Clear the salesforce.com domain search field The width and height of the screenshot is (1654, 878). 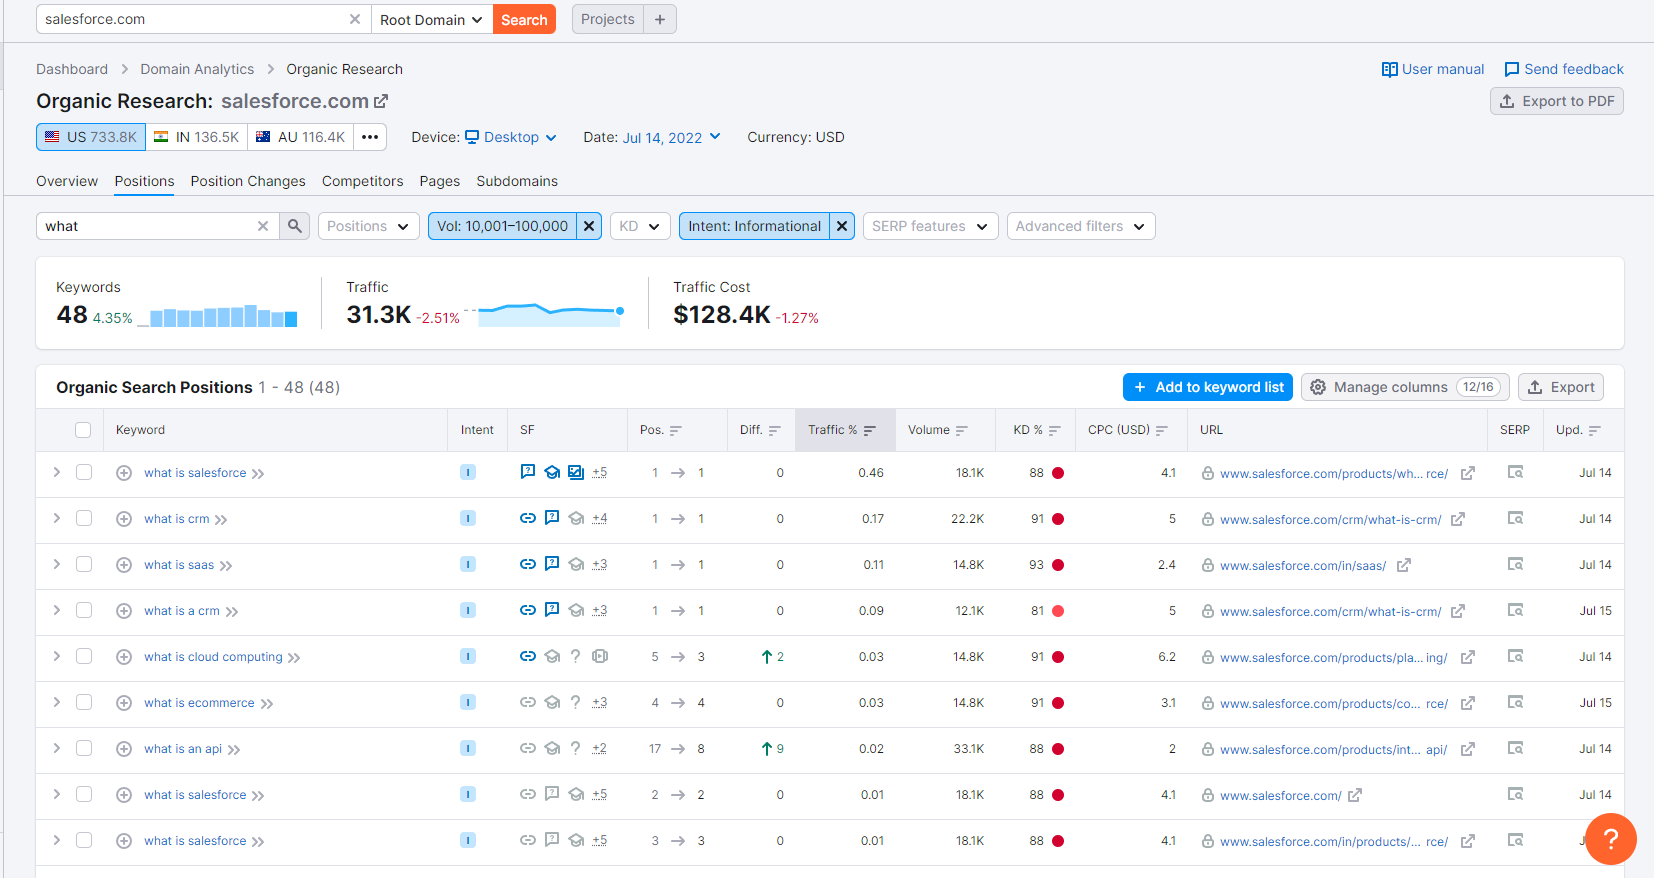(355, 19)
